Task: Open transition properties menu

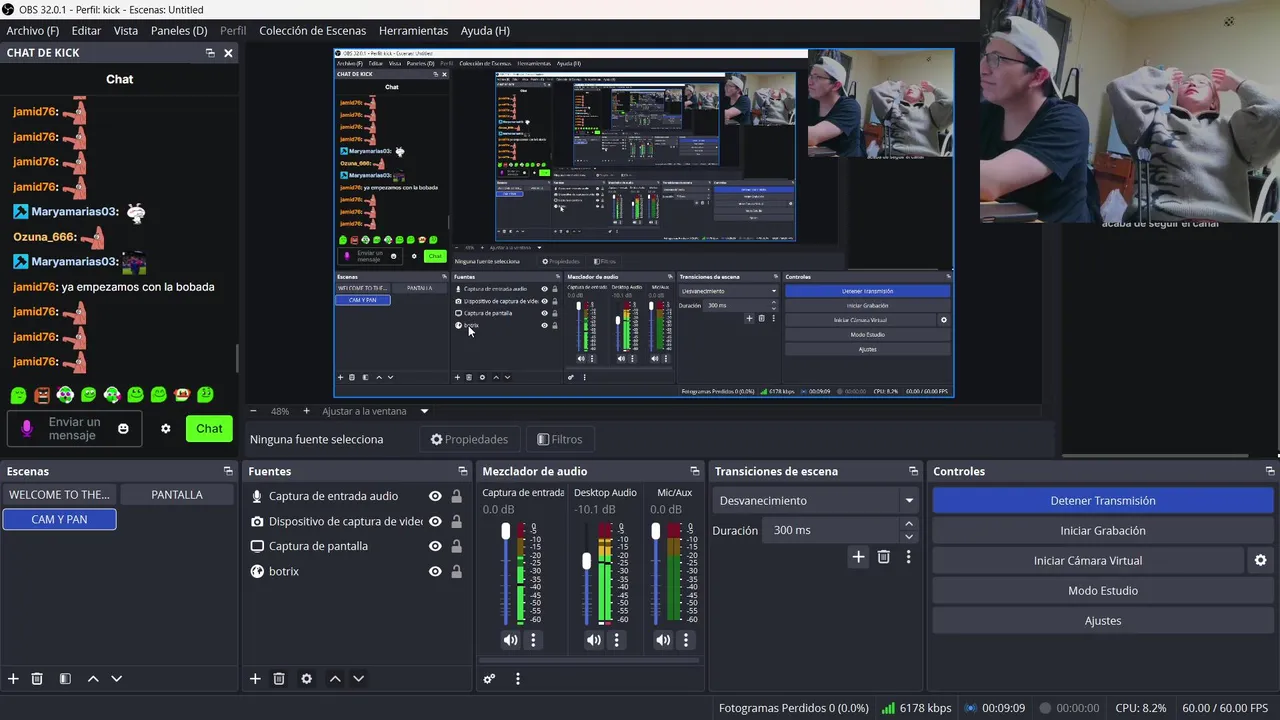Action: [908, 557]
